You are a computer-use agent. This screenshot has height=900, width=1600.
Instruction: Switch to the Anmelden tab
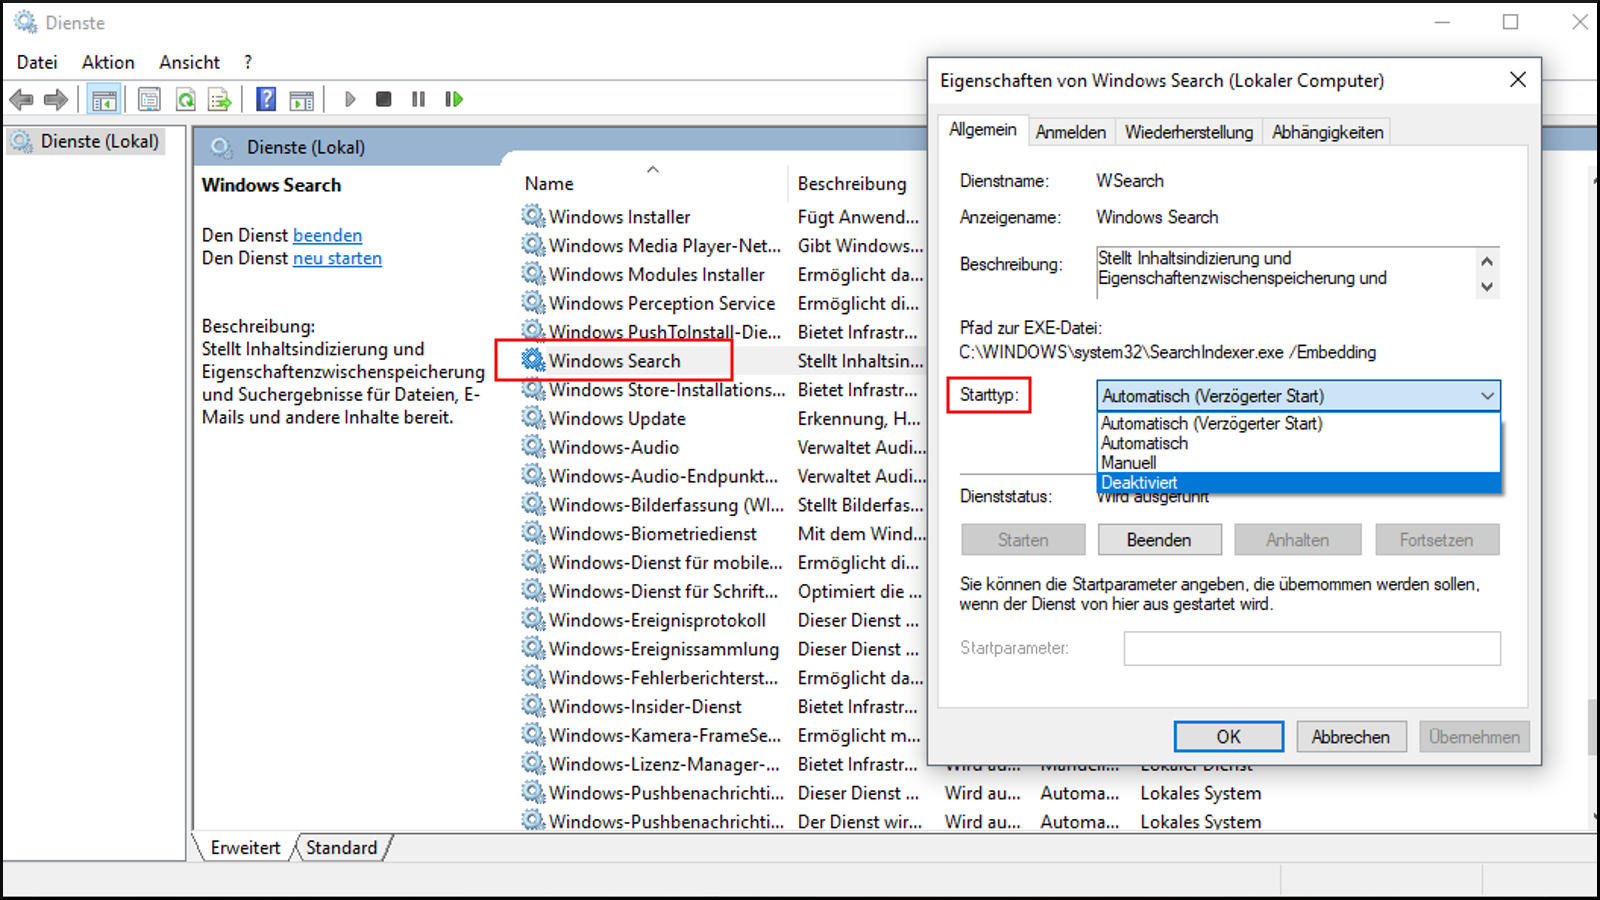pyautogui.click(x=1070, y=132)
